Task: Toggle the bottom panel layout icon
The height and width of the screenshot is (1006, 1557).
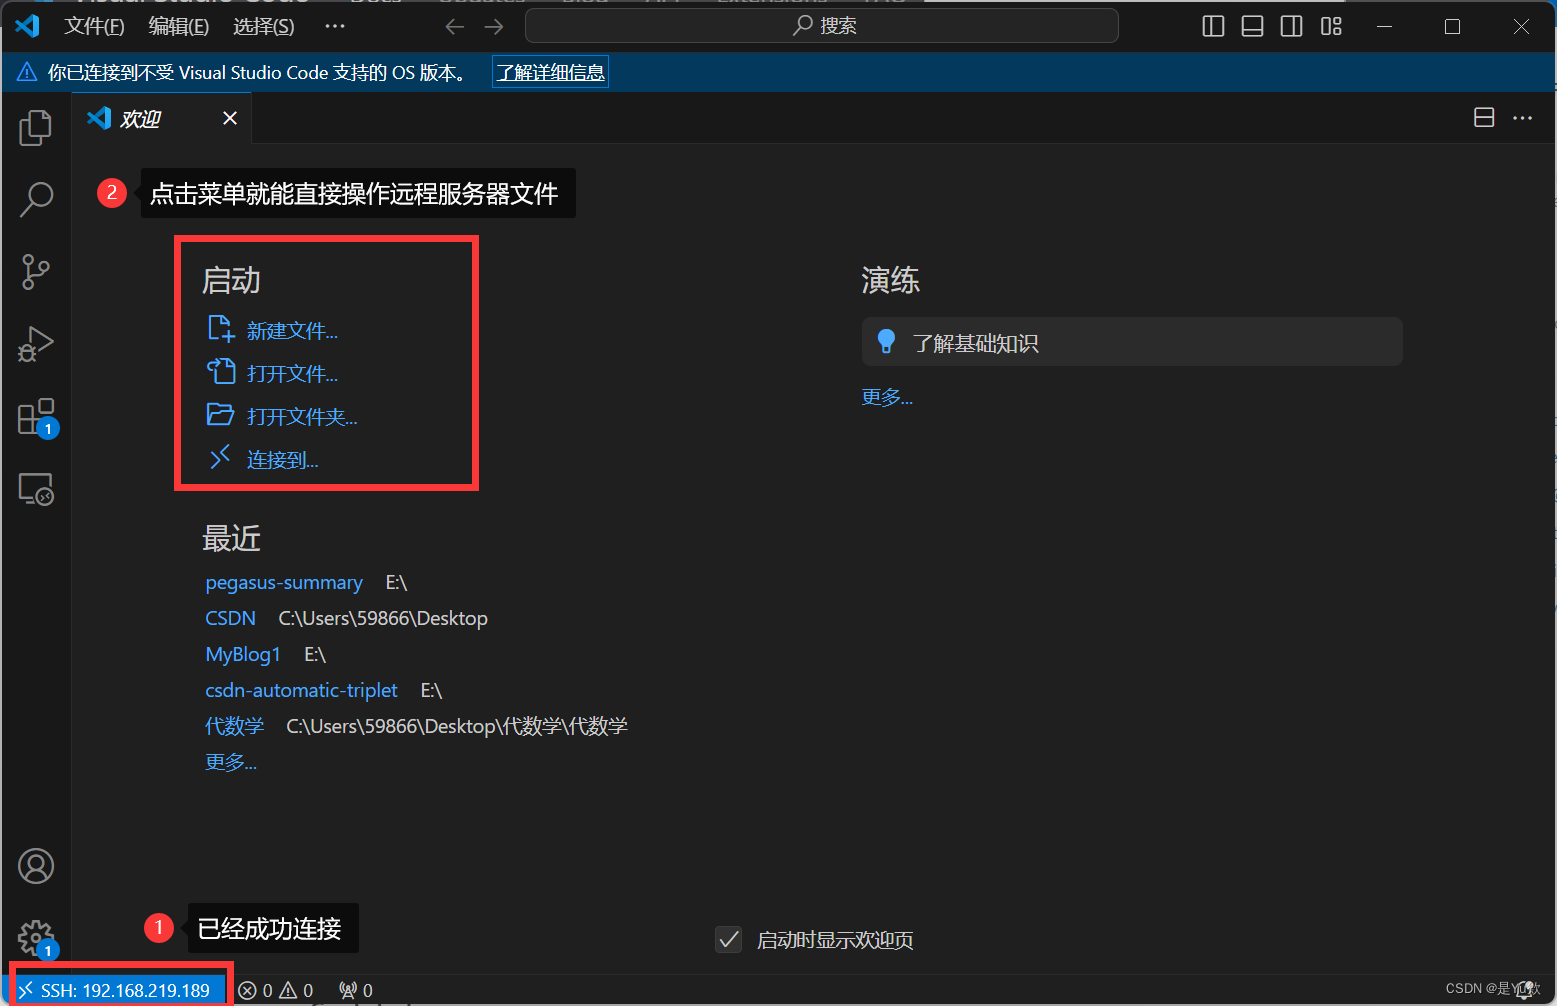Action: 1252,27
